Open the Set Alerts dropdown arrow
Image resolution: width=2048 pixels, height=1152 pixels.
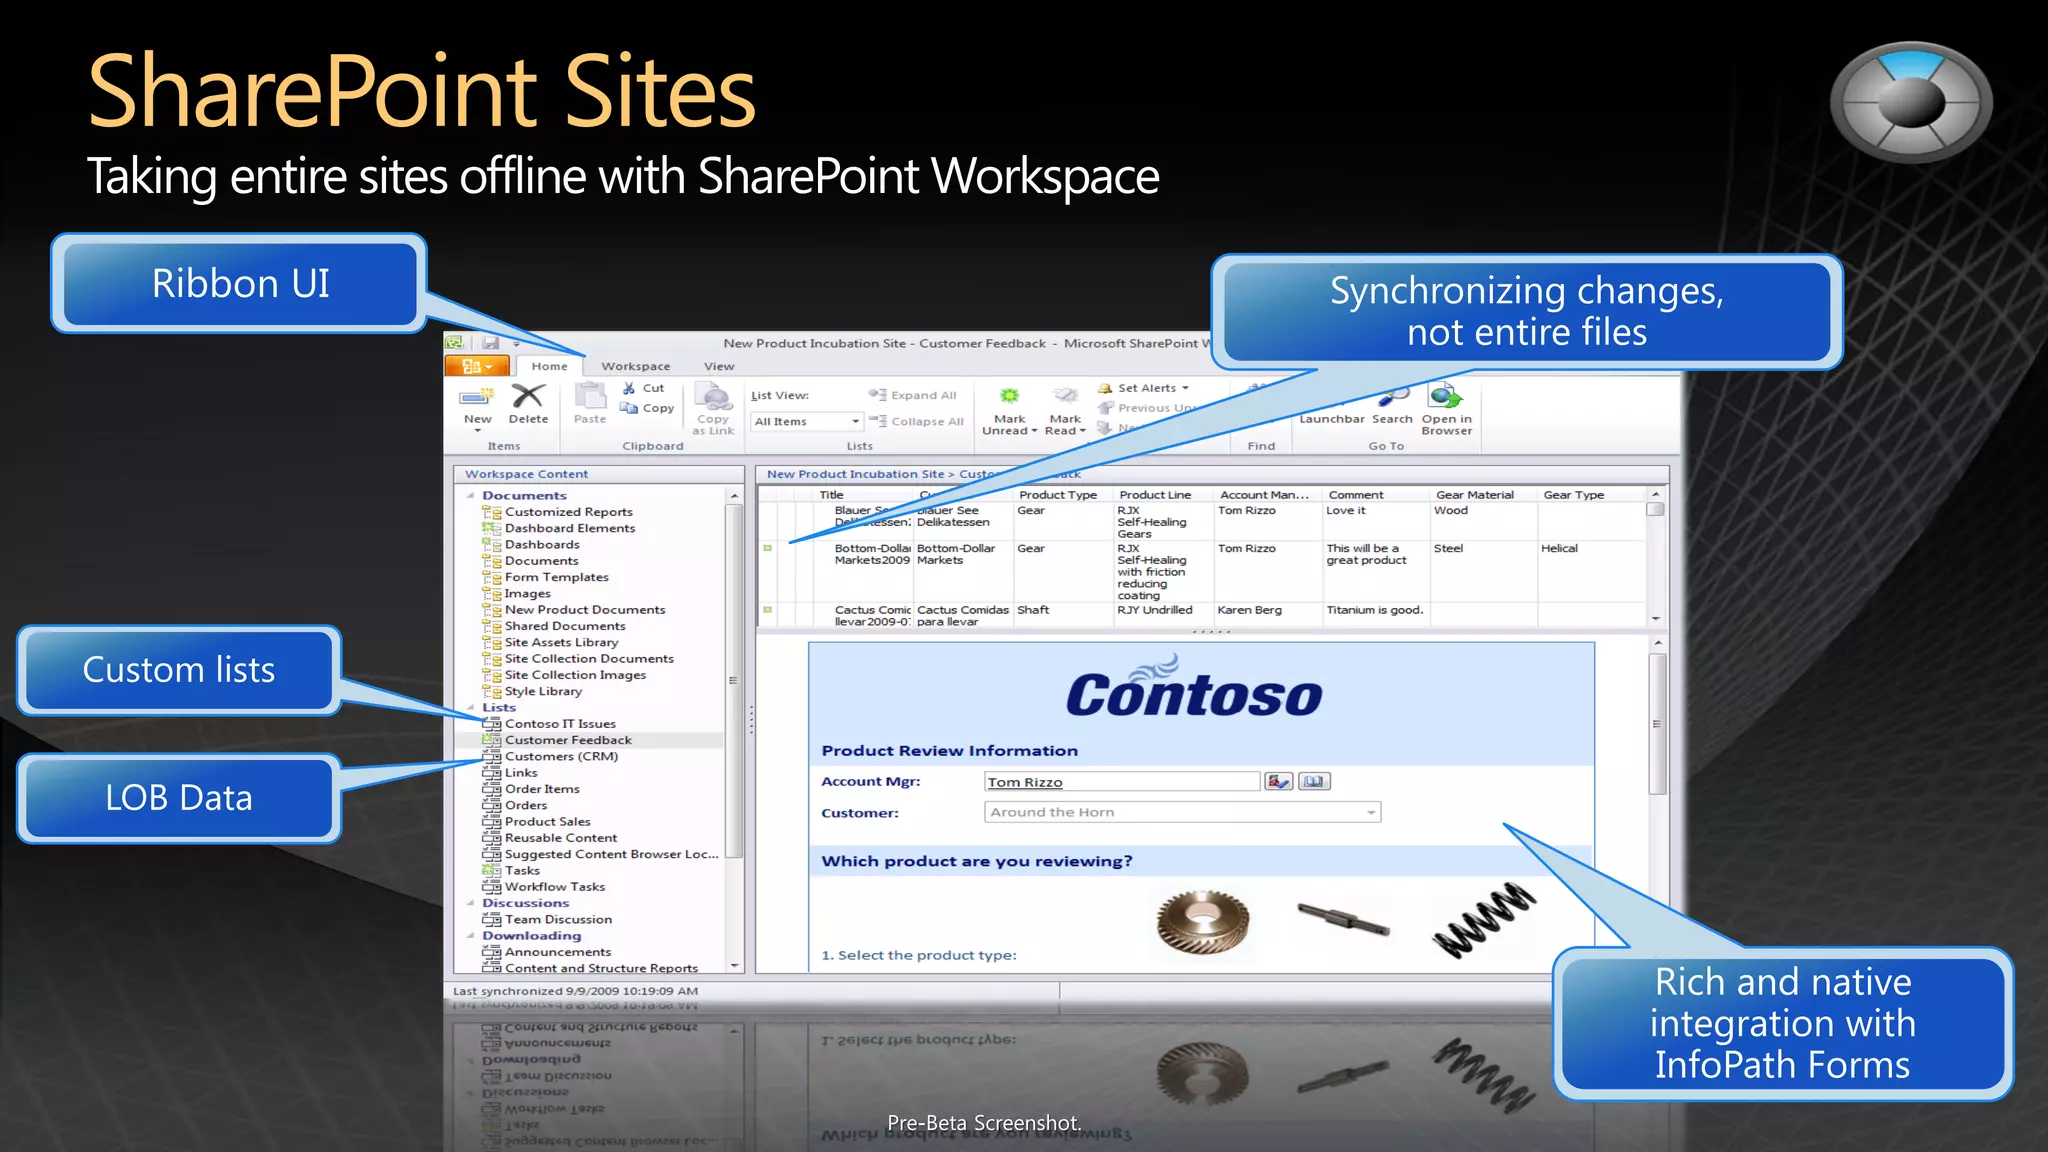pos(1185,388)
